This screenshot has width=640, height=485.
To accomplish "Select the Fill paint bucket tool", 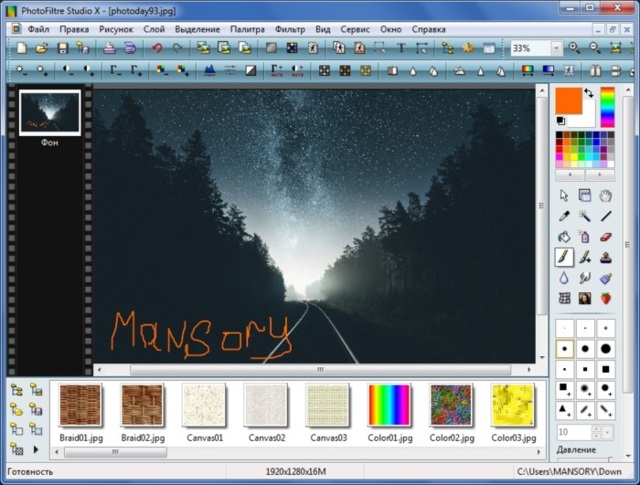I will pyautogui.click(x=564, y=237).
